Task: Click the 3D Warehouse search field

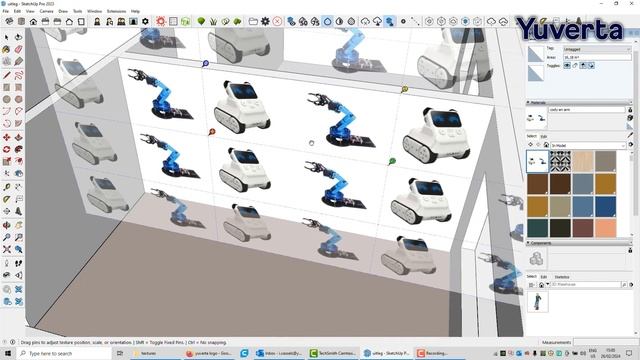Action: [586, 284]
